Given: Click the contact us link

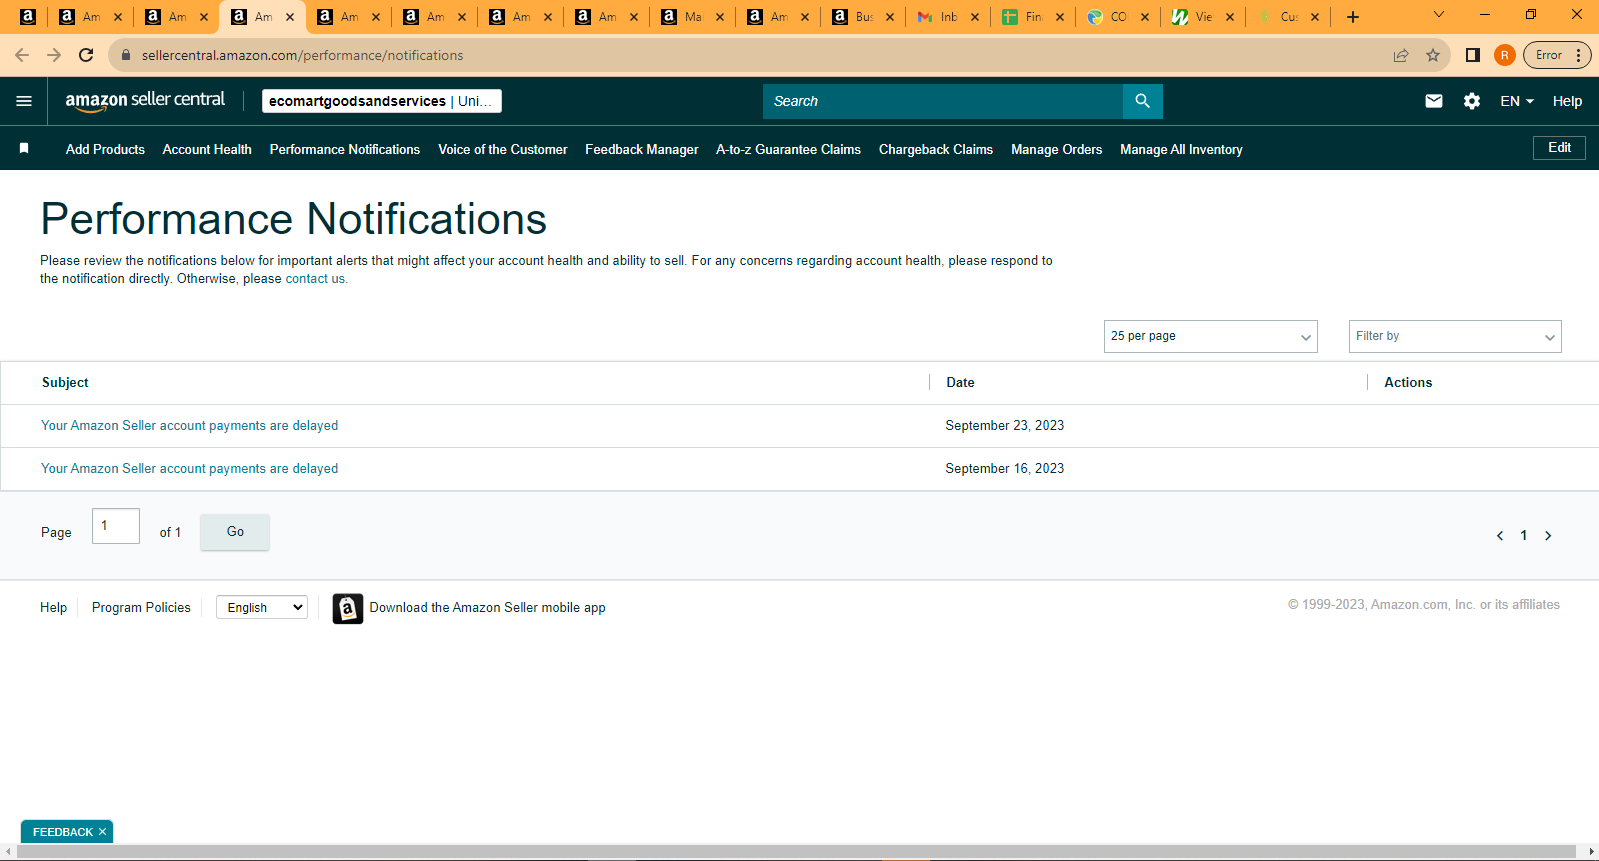Looking at the screenshot, I should click(x=315, y=279).
